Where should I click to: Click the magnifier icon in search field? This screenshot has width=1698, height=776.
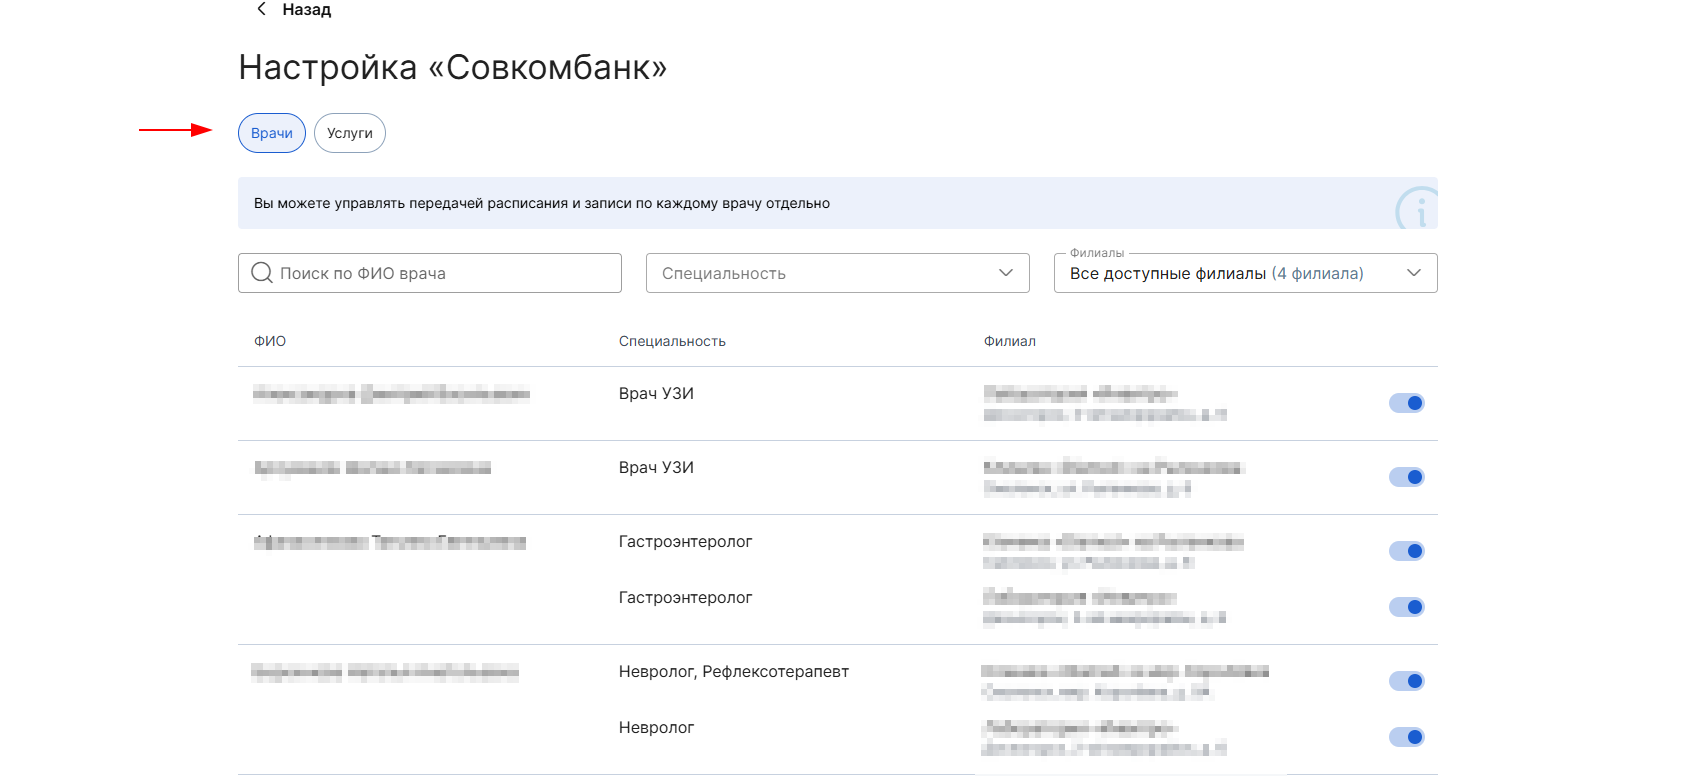(x=262, y=273)
